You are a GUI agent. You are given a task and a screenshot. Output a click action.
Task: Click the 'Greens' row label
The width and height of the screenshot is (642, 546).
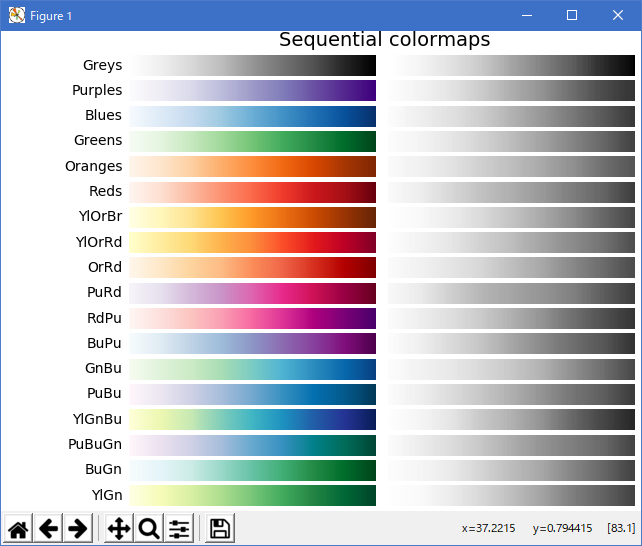pos(98,140)
